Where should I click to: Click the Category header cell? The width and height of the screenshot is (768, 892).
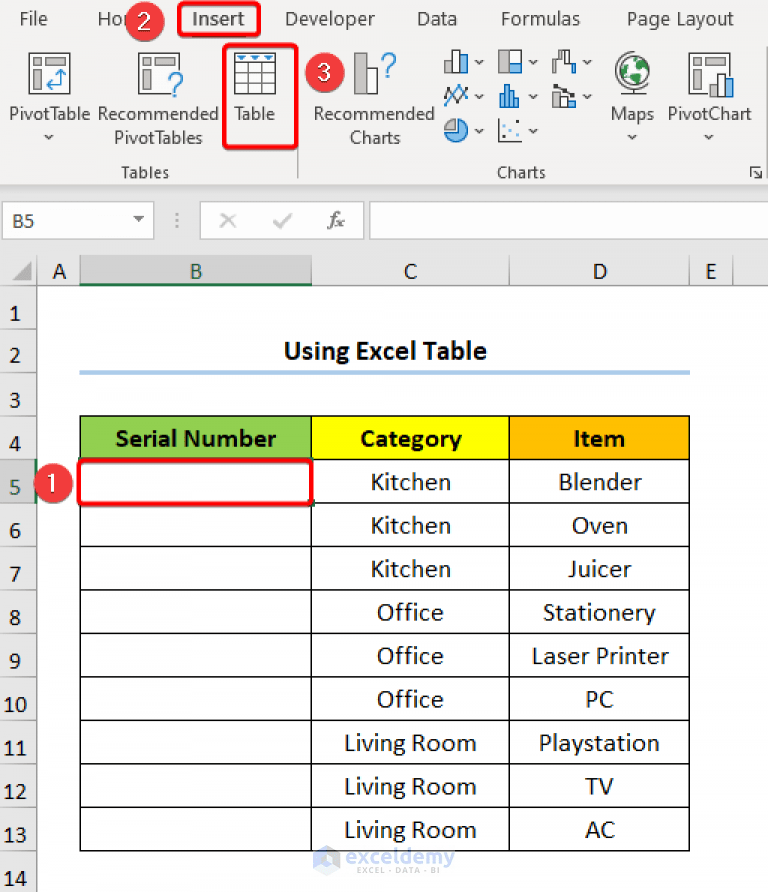pos(410,438)
